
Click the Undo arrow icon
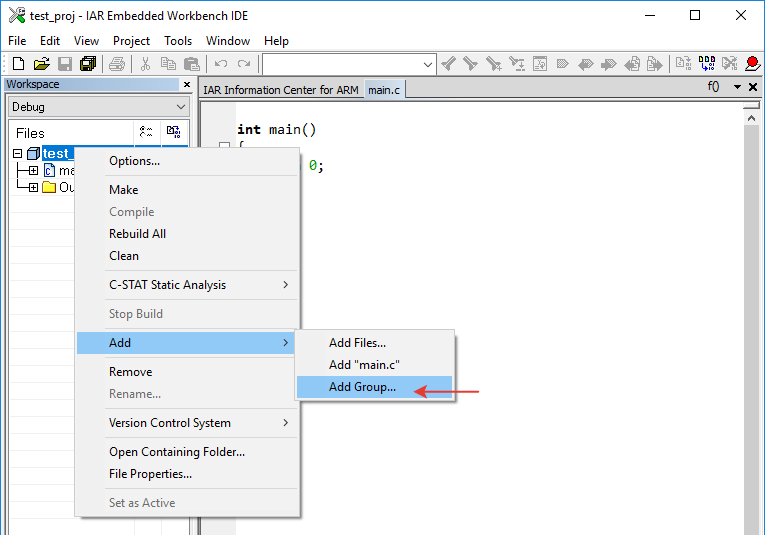click(x=221, y=64)
